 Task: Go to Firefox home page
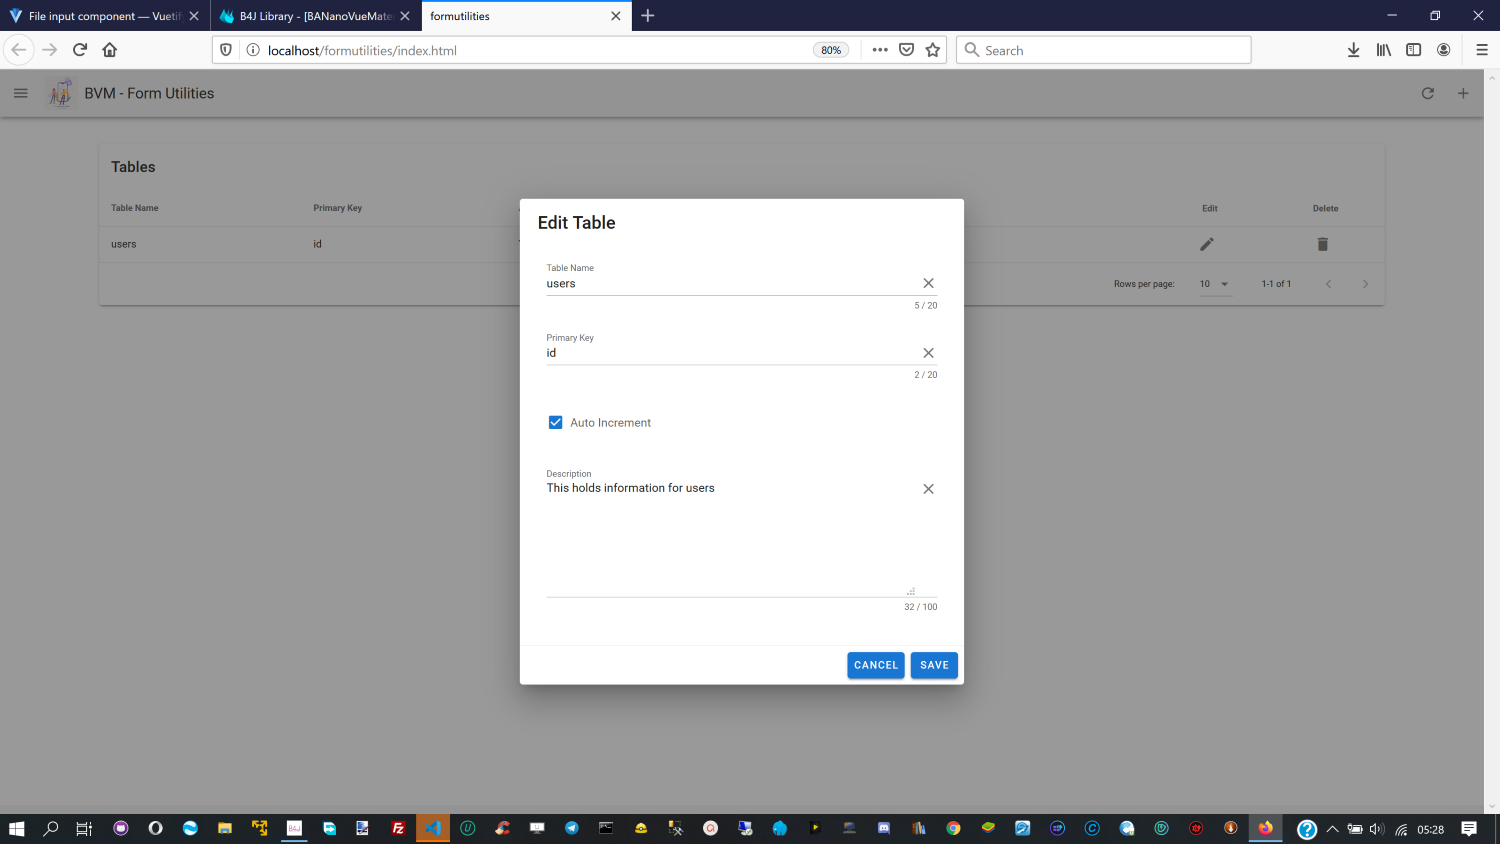point(110,50)
